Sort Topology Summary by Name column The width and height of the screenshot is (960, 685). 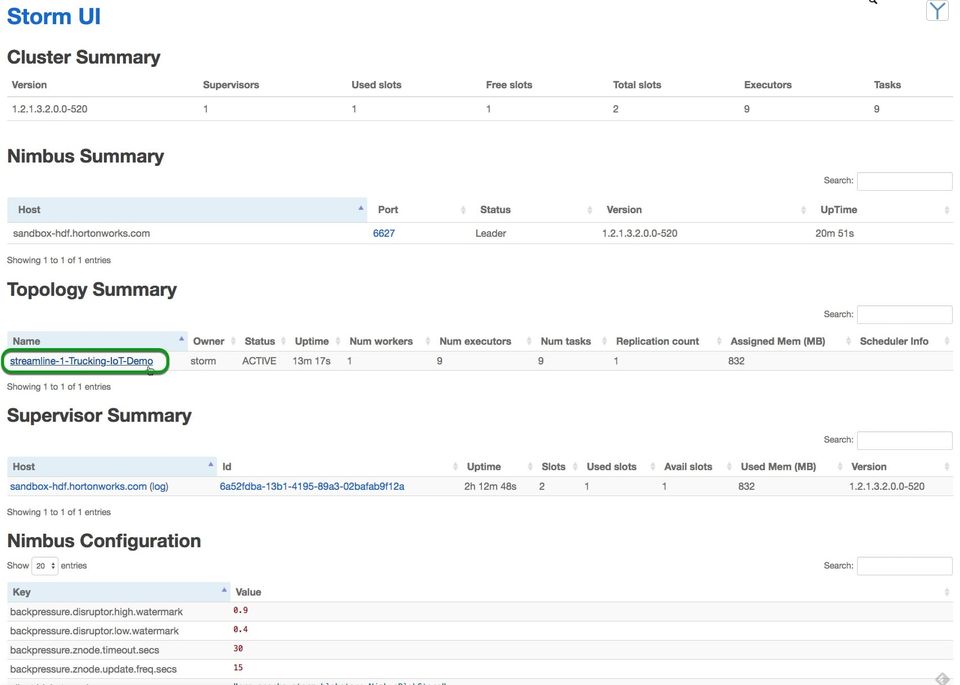[97, 341]
